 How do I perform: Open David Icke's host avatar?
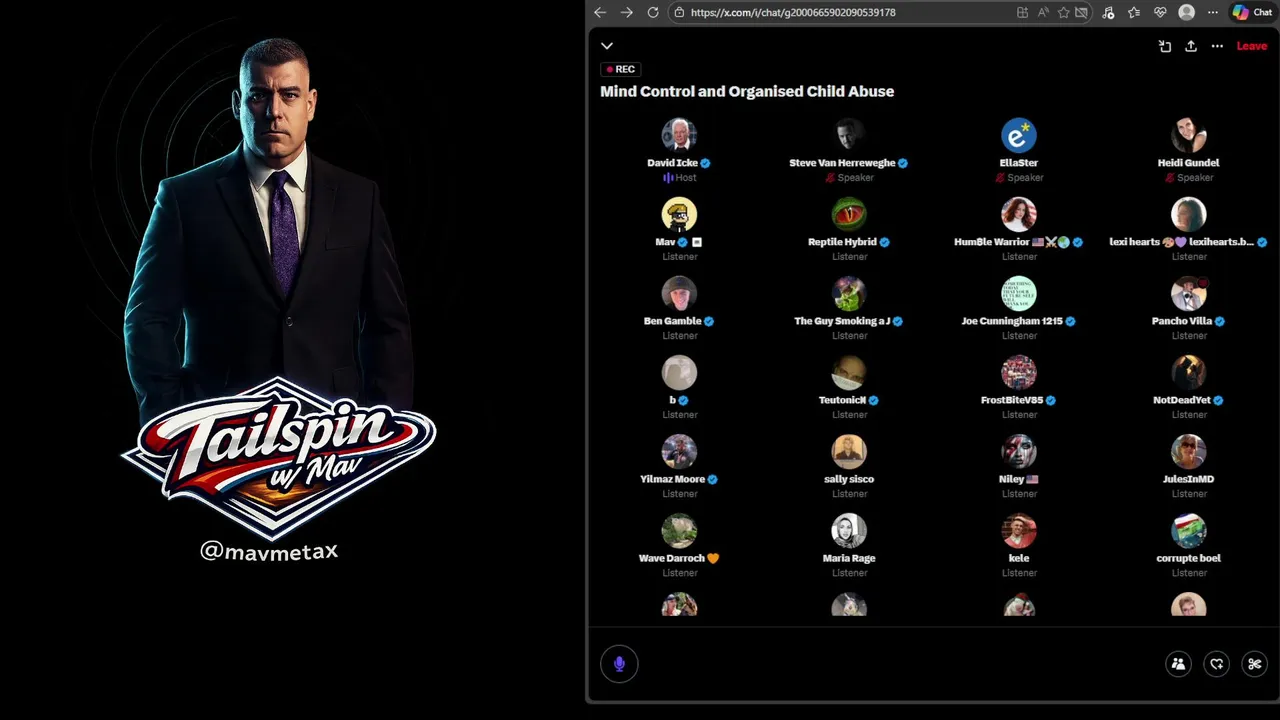coord(679,135)
